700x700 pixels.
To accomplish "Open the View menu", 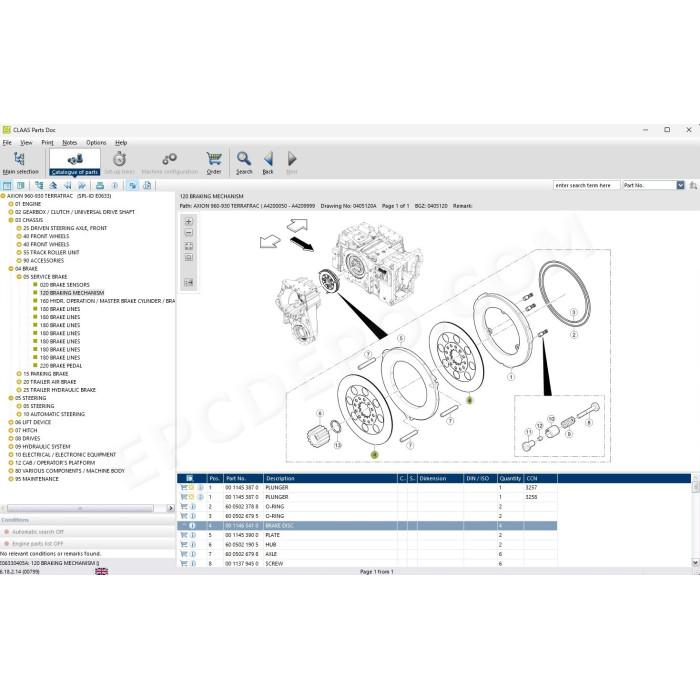I will (x=26, y=142).
